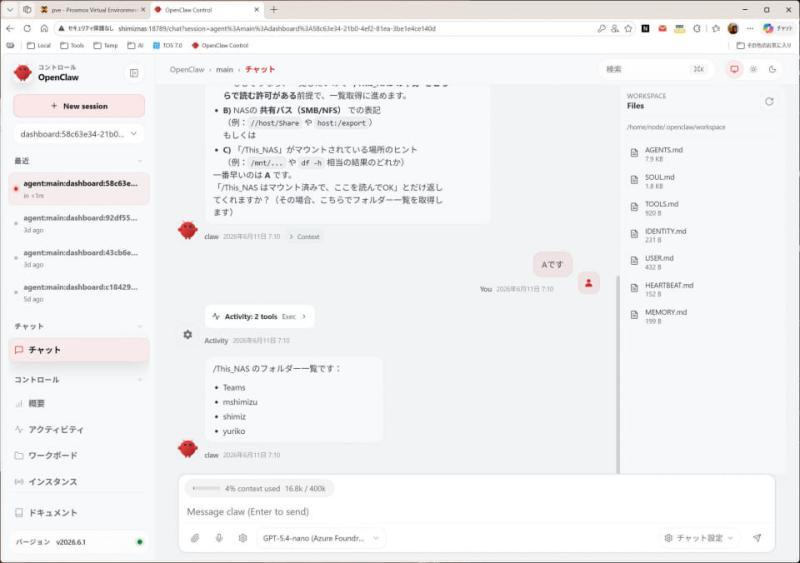
Task: Click the Activity gear avatar icon
Action: pyautogui.click(x=188, y=334)
